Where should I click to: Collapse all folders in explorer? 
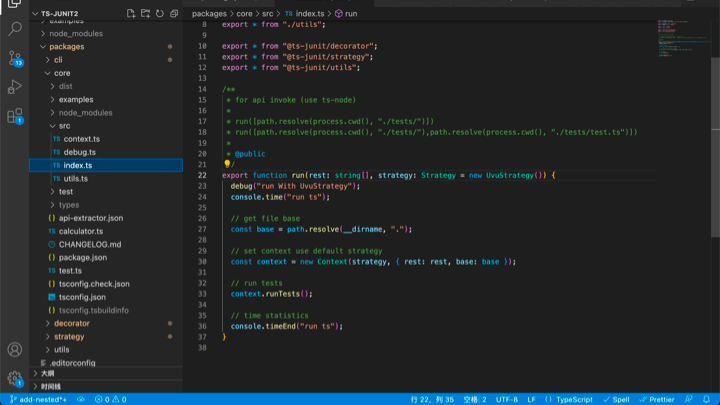174,14
